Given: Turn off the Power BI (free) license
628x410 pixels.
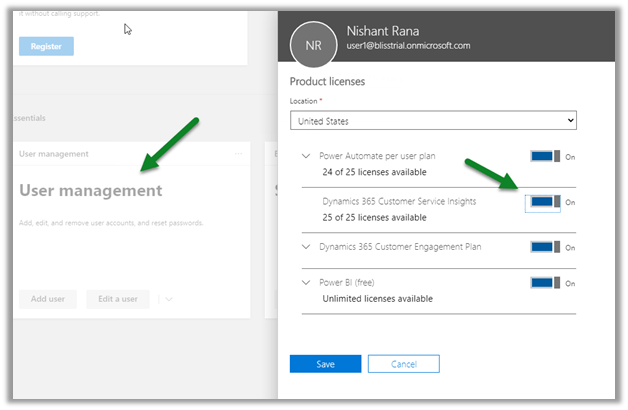Looking at the screenshot, I should pyautogui.click(x=545, y=283).
